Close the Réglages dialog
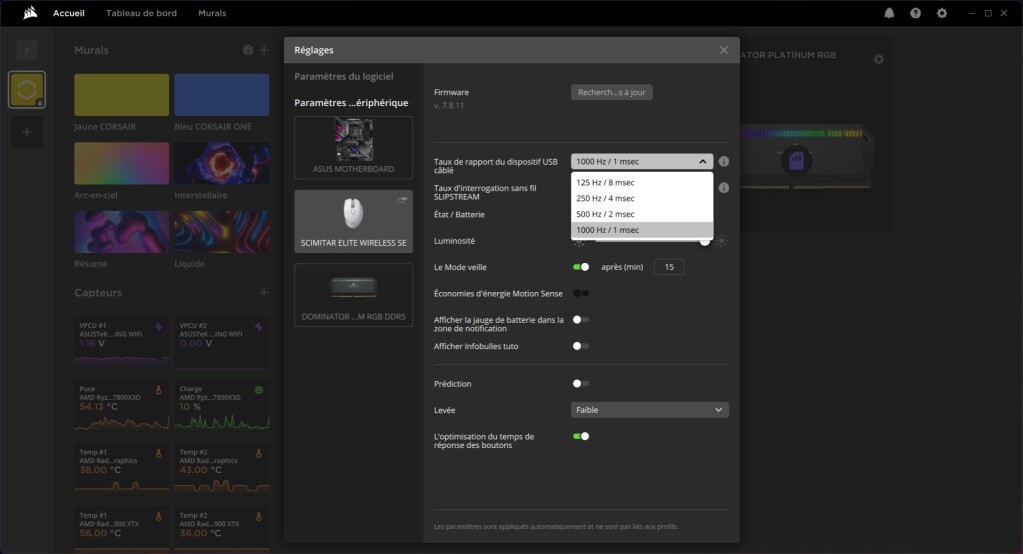Viewport: 1023px width, 554px height. click(x=724, y=50)
